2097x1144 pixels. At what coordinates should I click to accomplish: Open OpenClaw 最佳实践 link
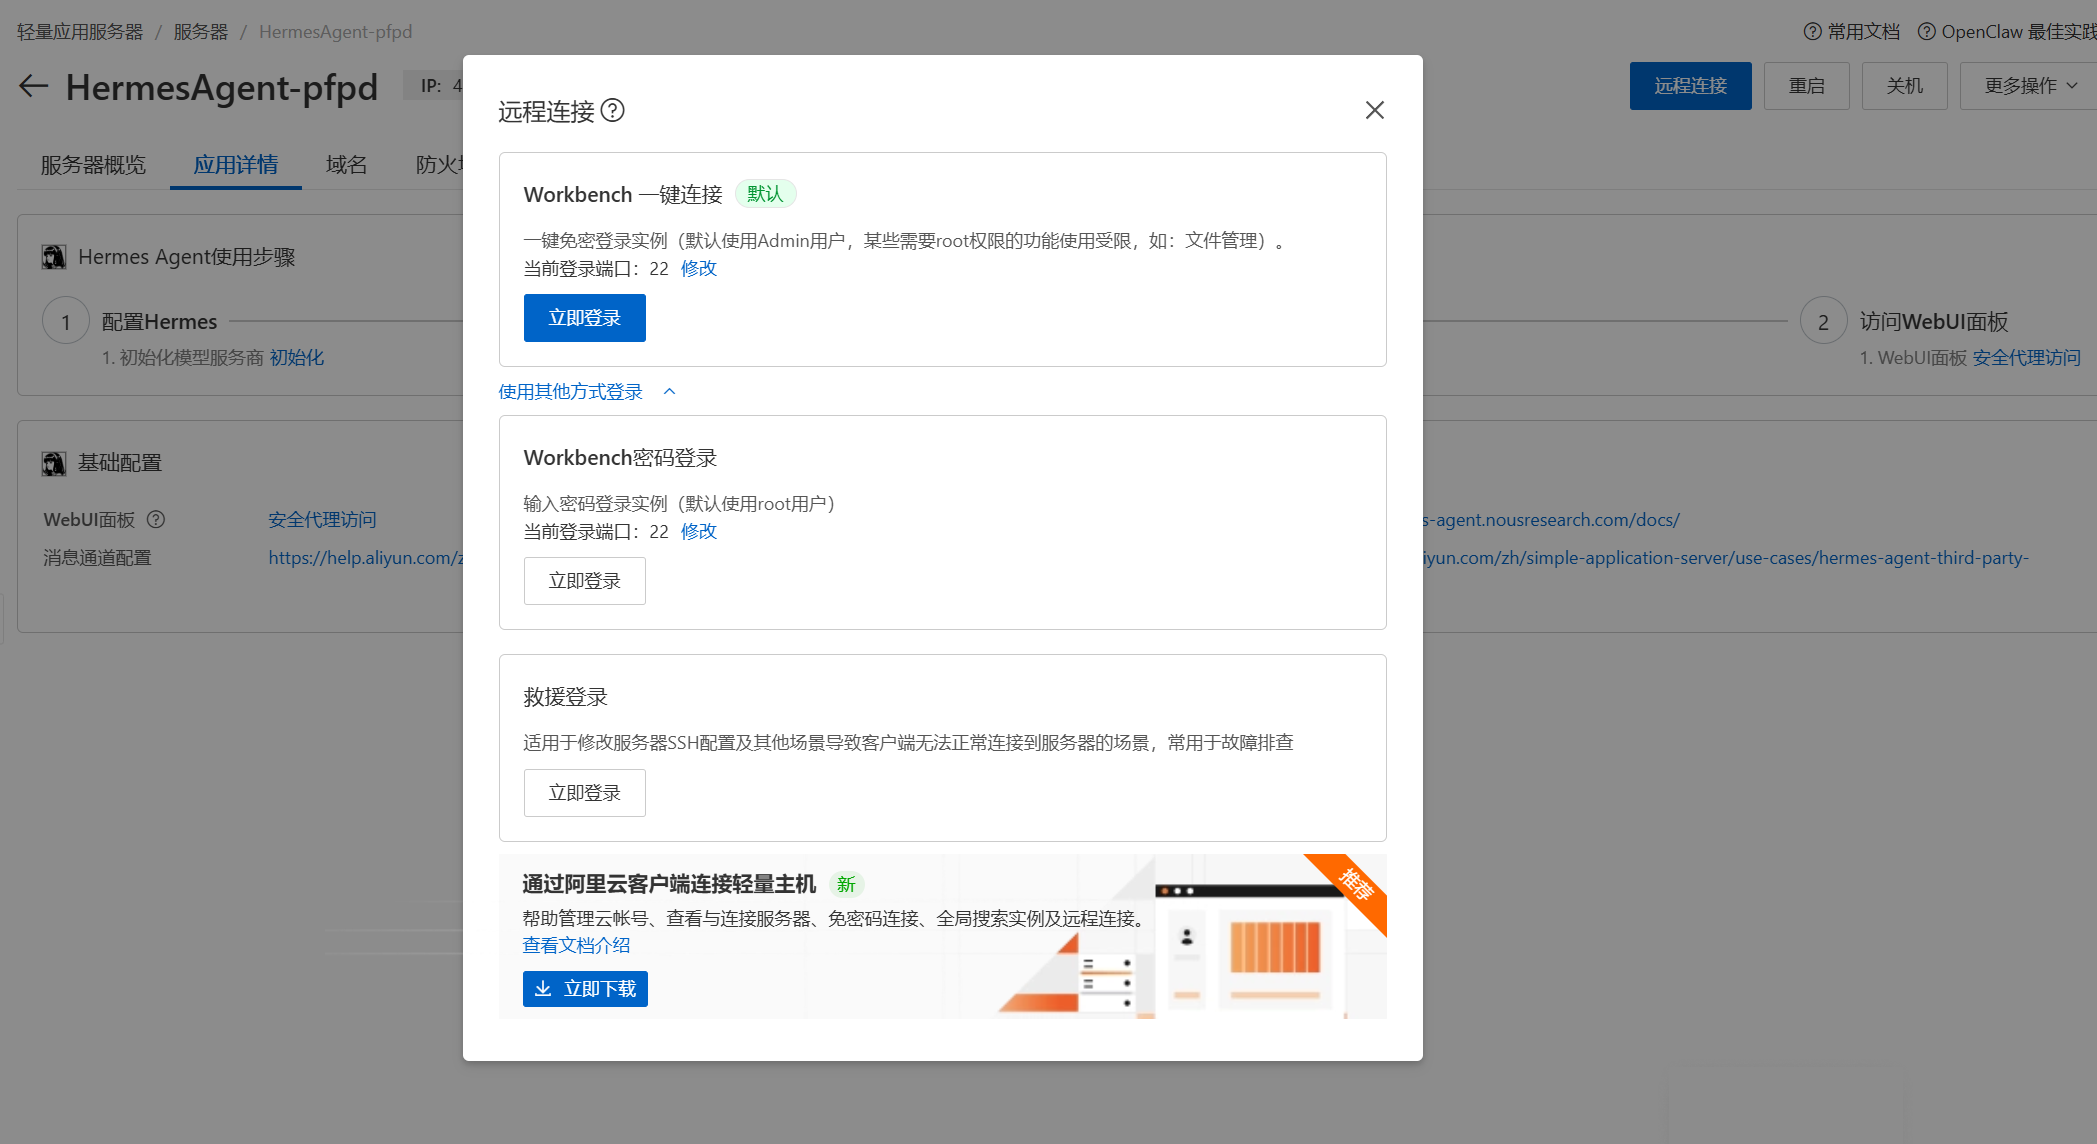tap(2018, 32)
